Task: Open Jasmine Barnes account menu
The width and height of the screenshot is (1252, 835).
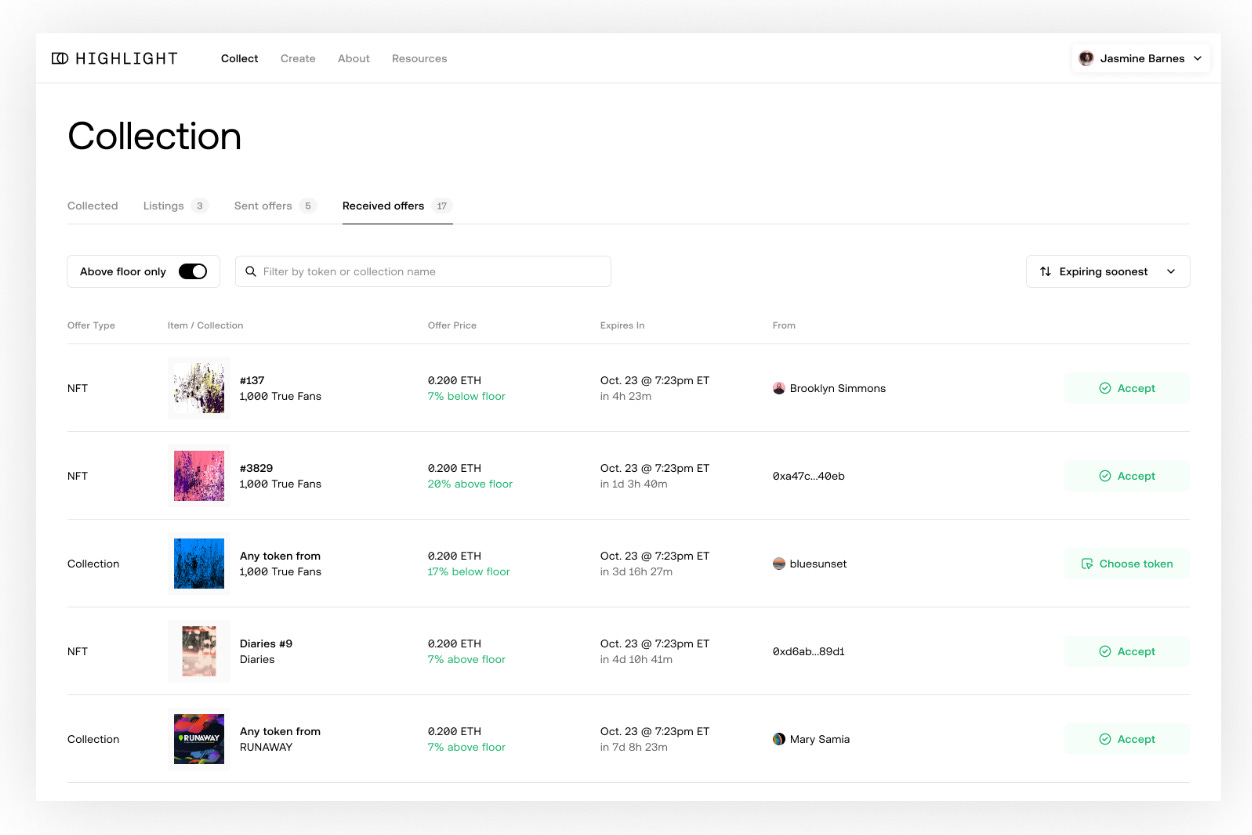Action: 1141,59
